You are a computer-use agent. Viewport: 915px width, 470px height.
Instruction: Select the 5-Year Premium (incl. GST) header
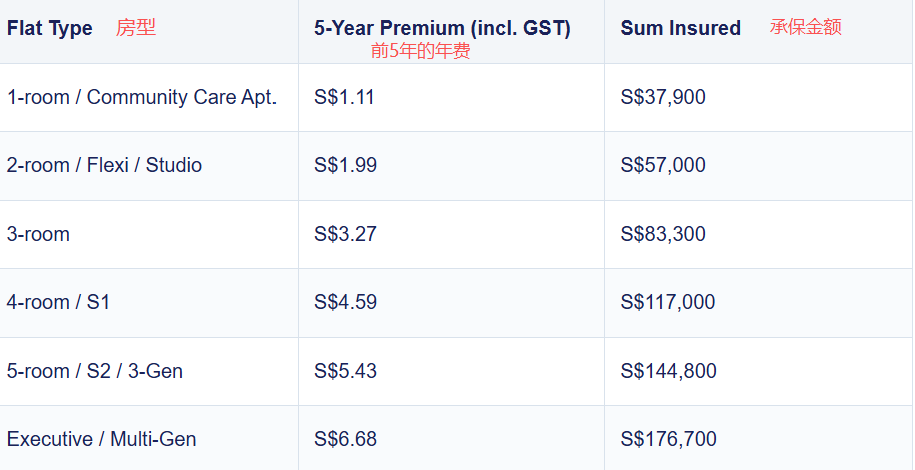[442, 28]
